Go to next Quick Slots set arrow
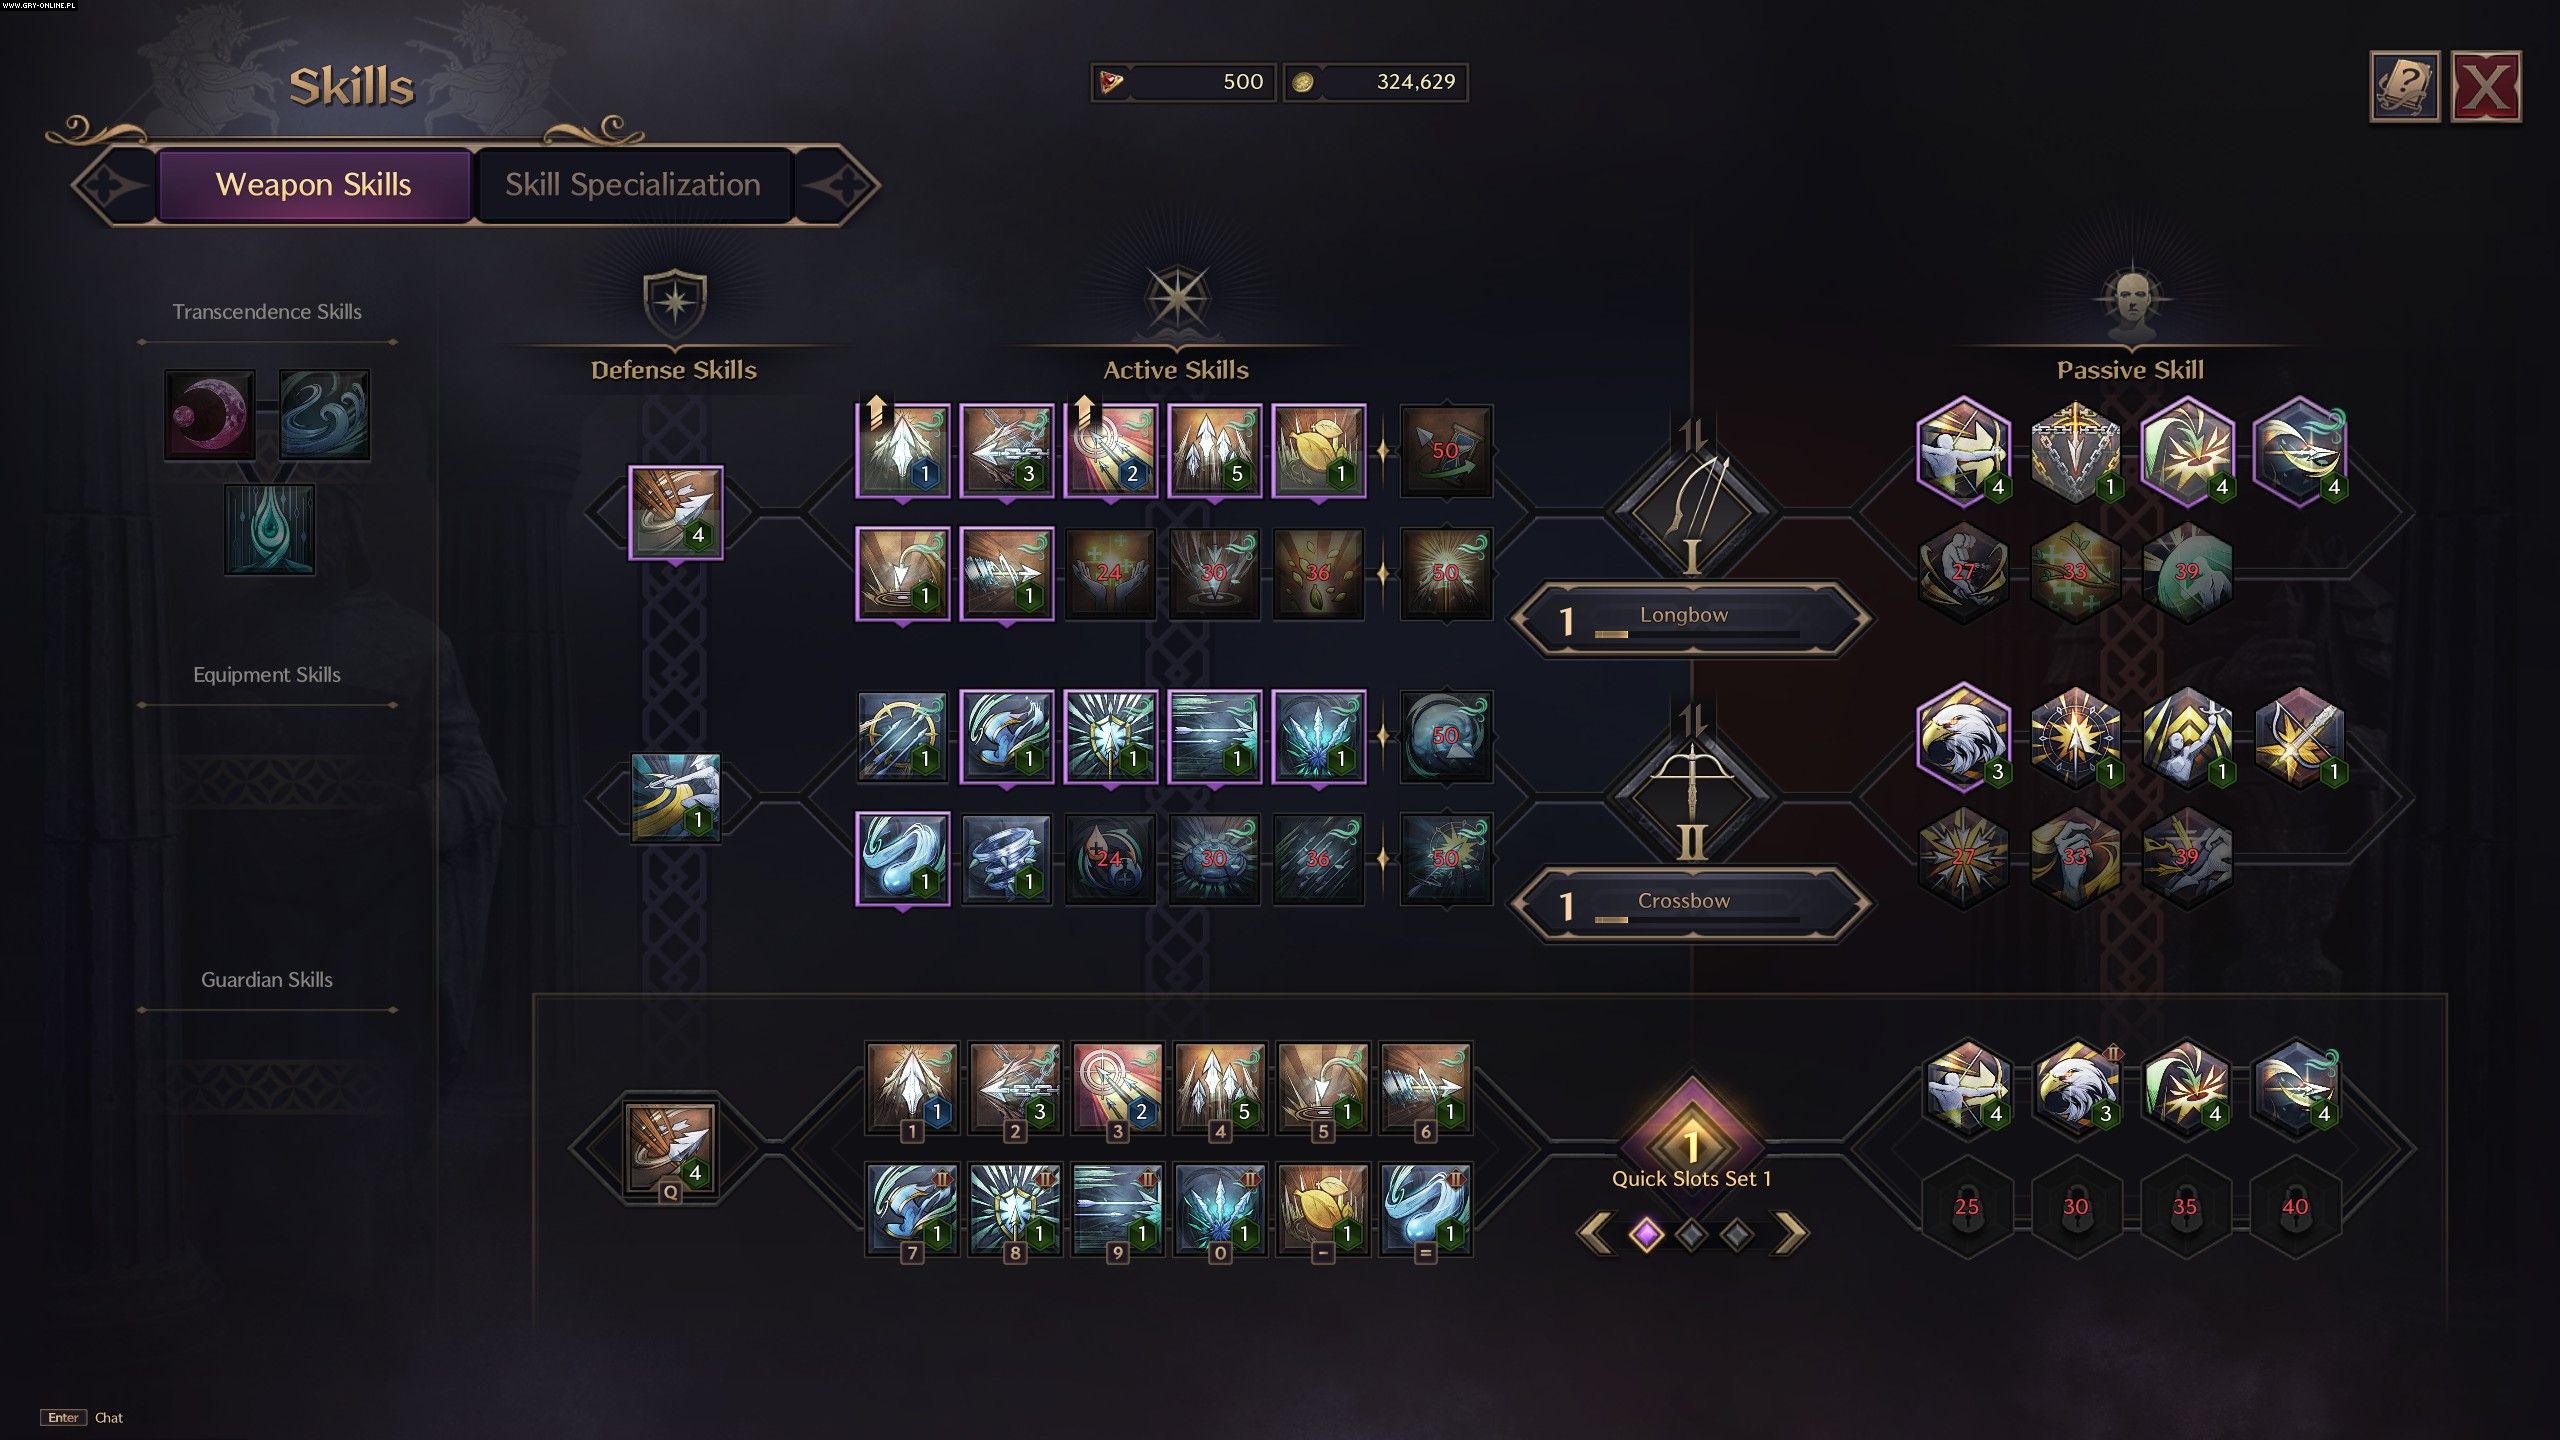 tap(1790, 1234)
